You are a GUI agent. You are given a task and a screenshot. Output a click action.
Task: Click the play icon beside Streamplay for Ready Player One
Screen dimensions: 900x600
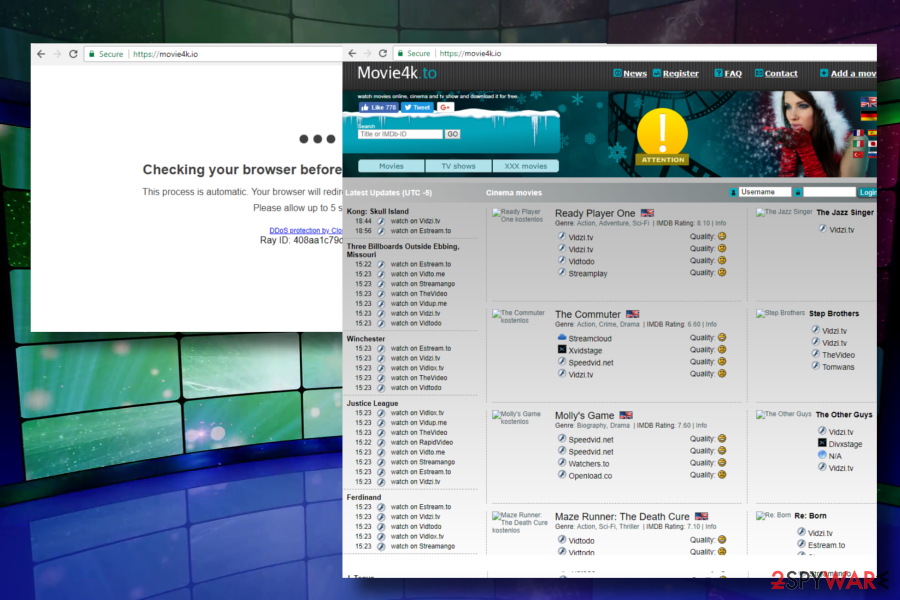coord(561,273)
